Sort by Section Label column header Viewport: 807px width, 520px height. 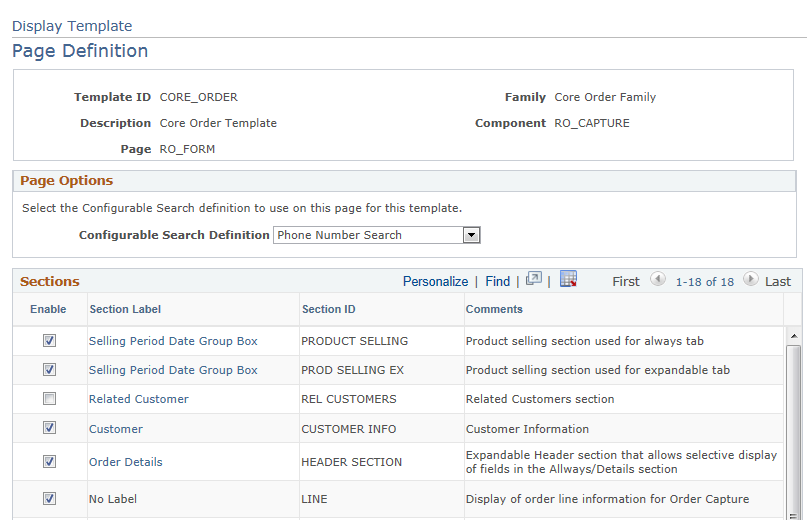pos(125,309)
